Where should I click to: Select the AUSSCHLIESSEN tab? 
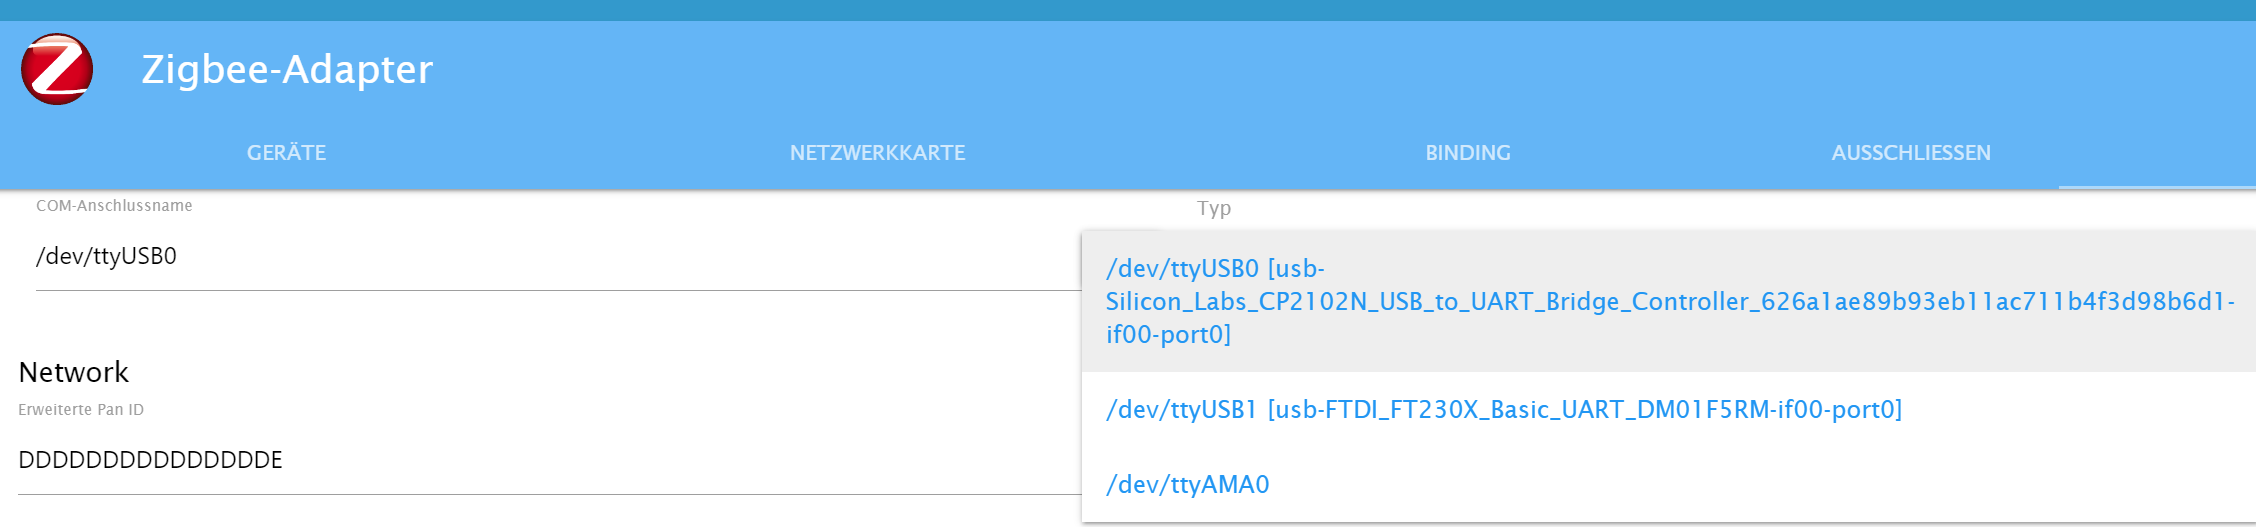pos(1910,153)
